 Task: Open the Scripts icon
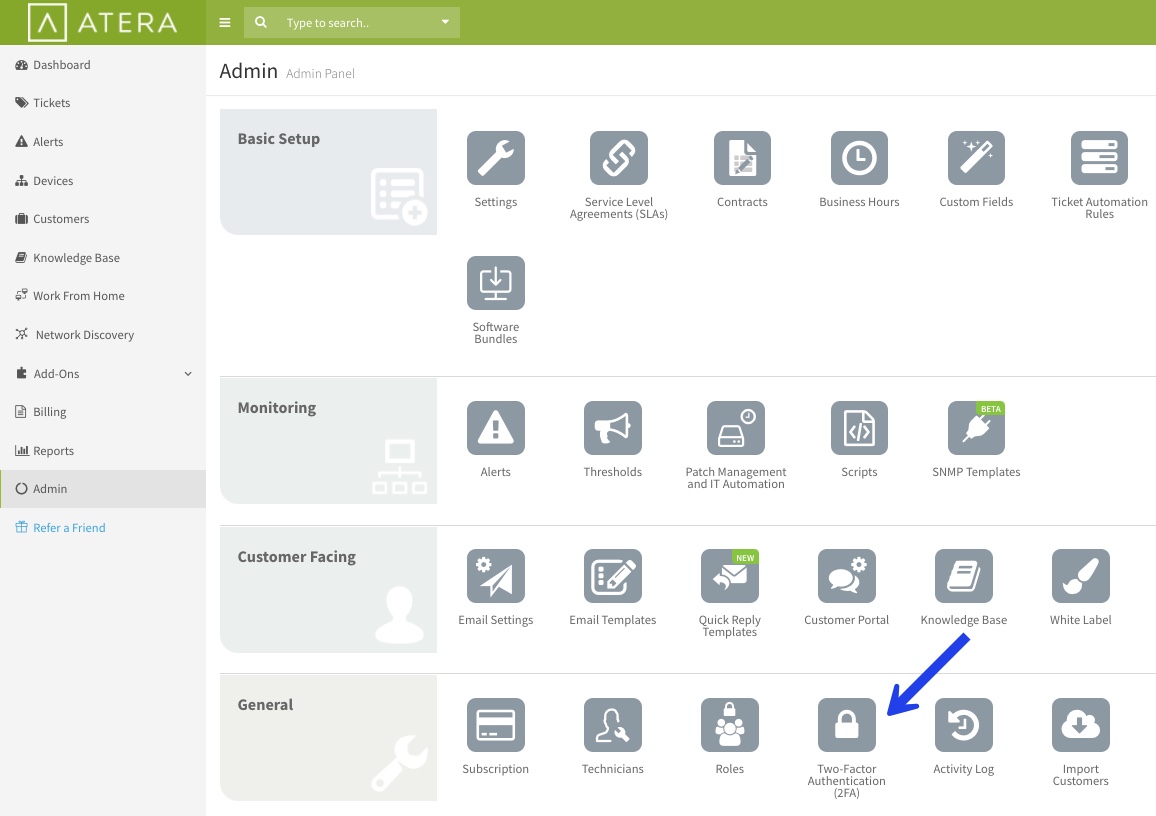[859, 428]
